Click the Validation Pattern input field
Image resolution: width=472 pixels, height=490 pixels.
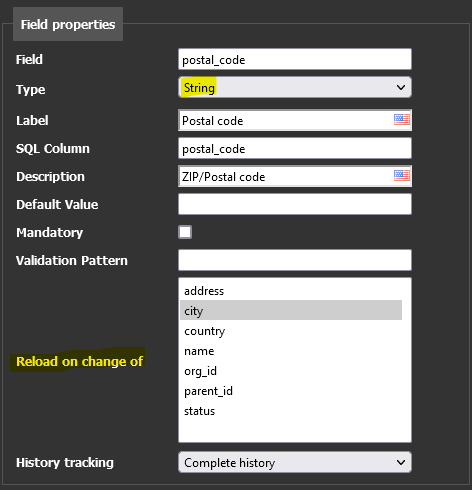click(295, 260)
